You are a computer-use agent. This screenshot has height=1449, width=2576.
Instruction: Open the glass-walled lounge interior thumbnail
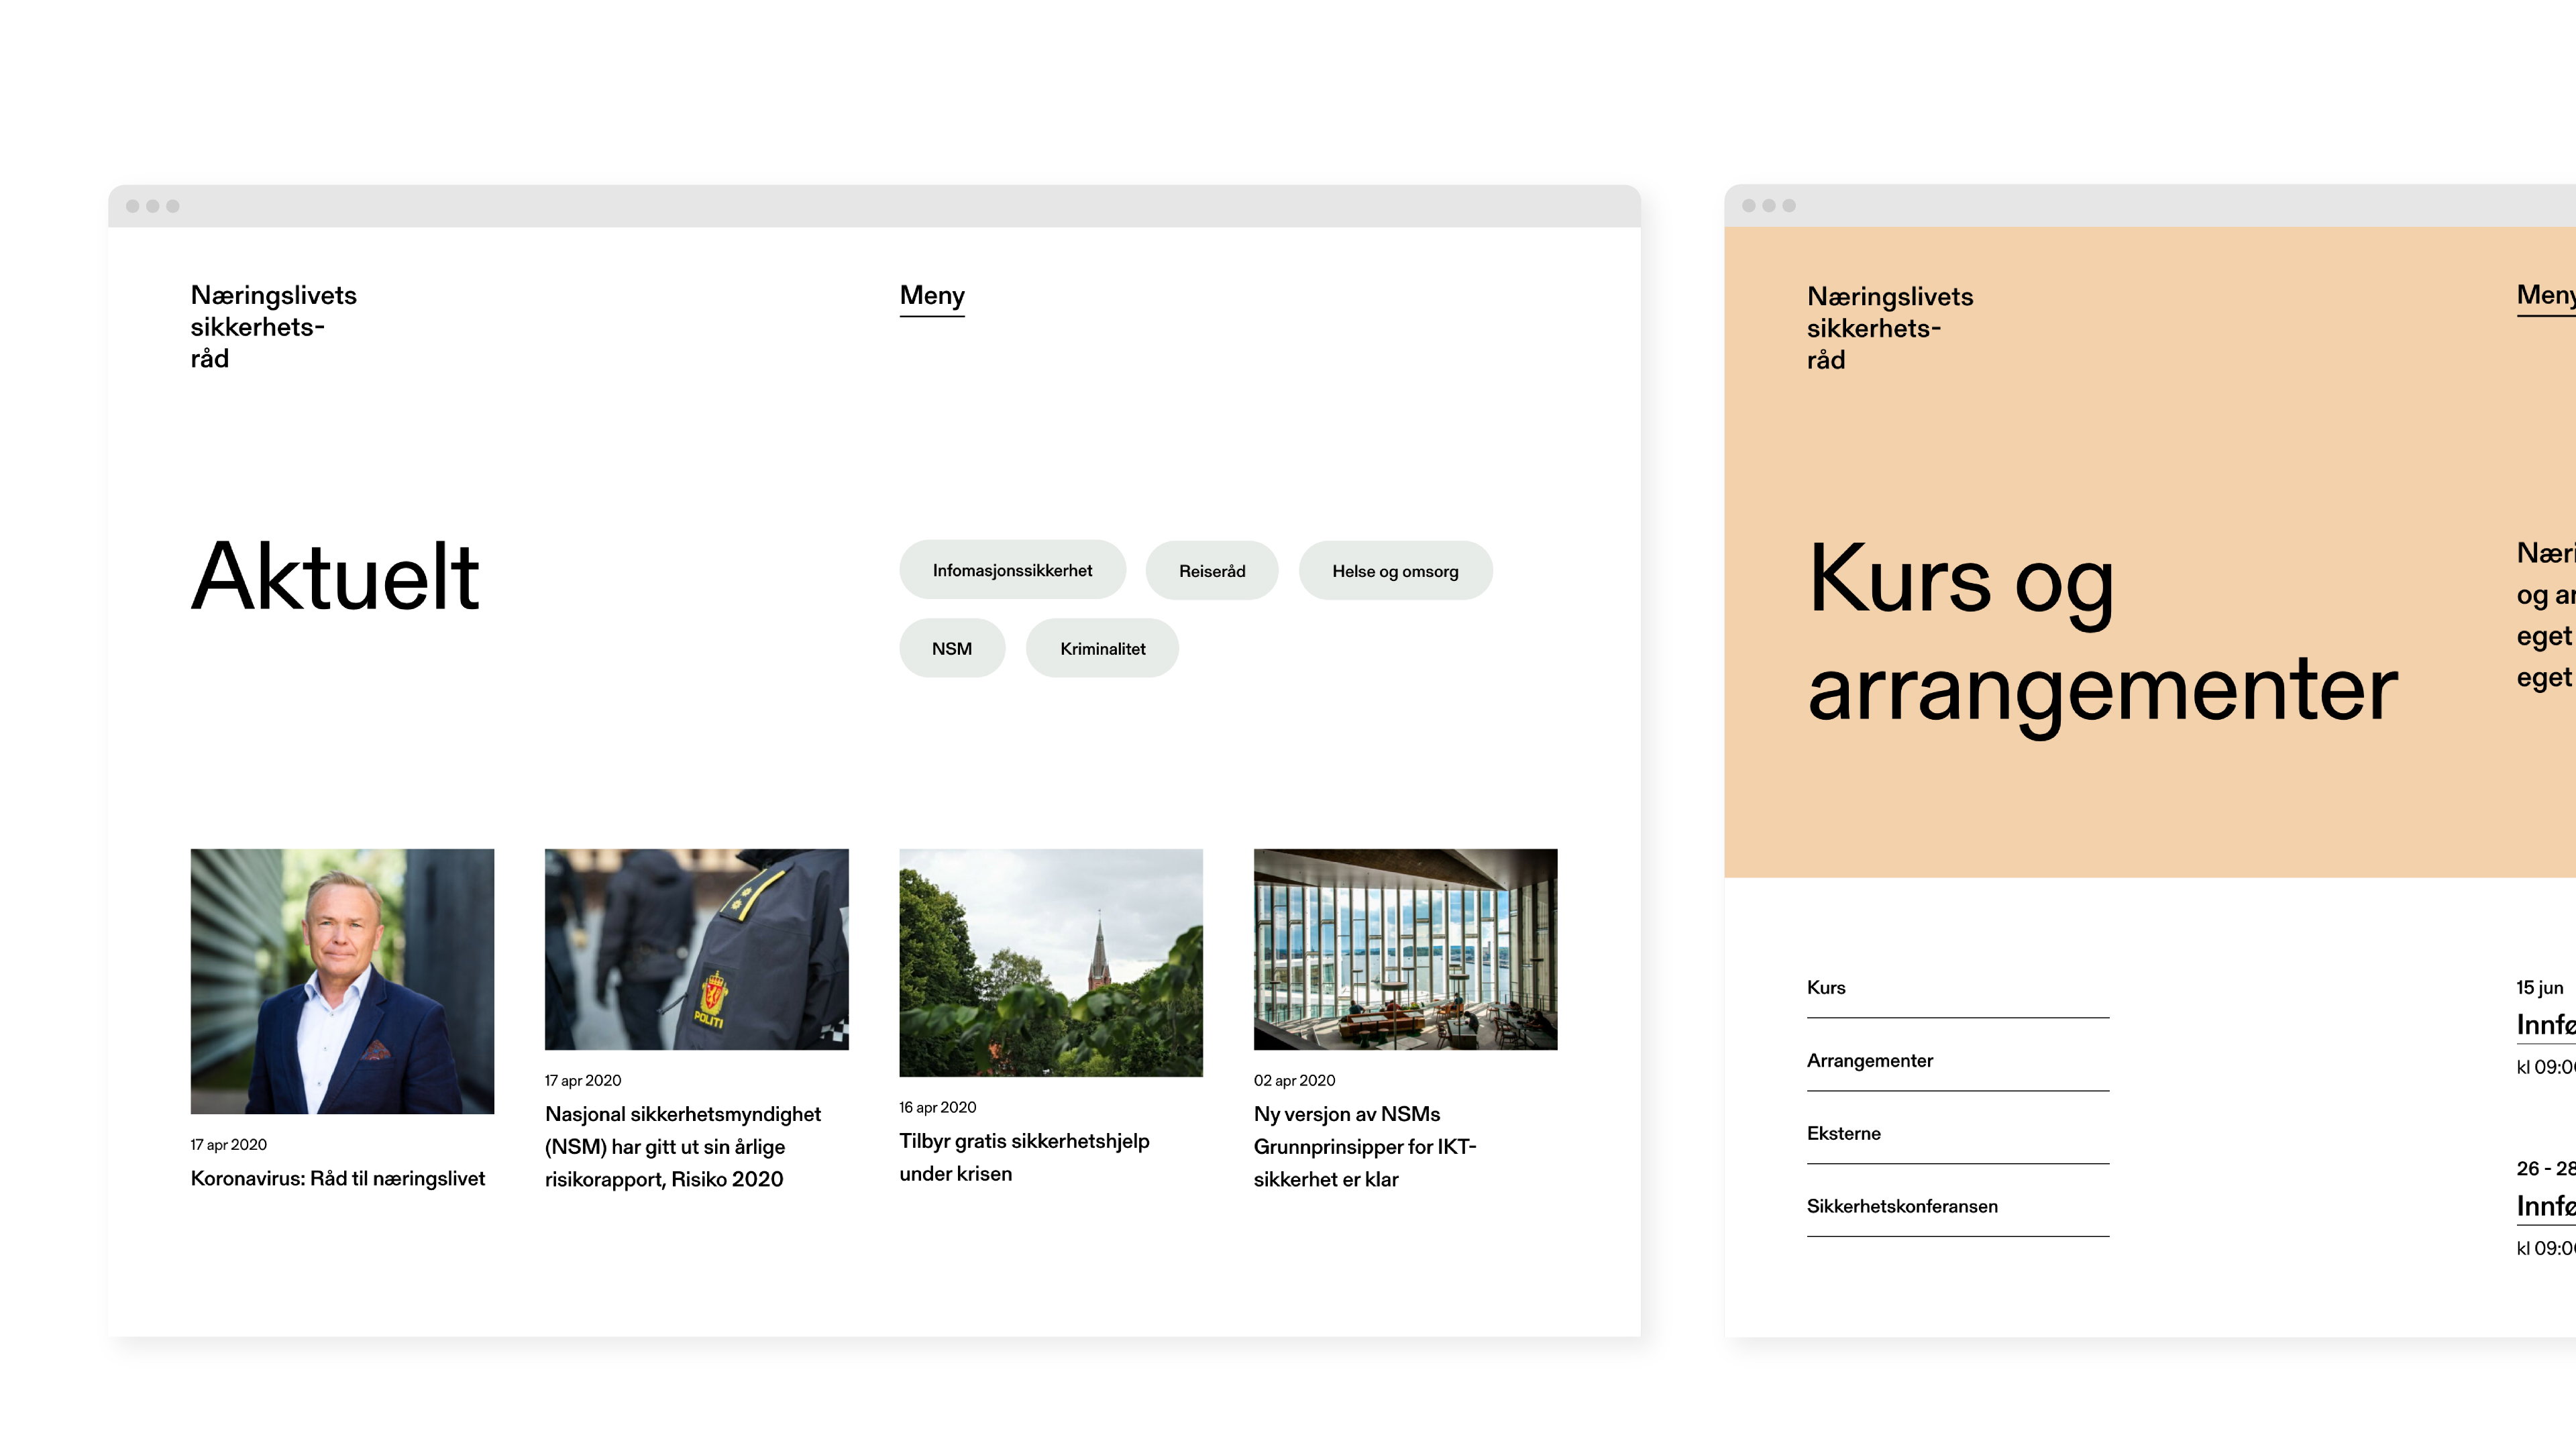point(1405,949)
